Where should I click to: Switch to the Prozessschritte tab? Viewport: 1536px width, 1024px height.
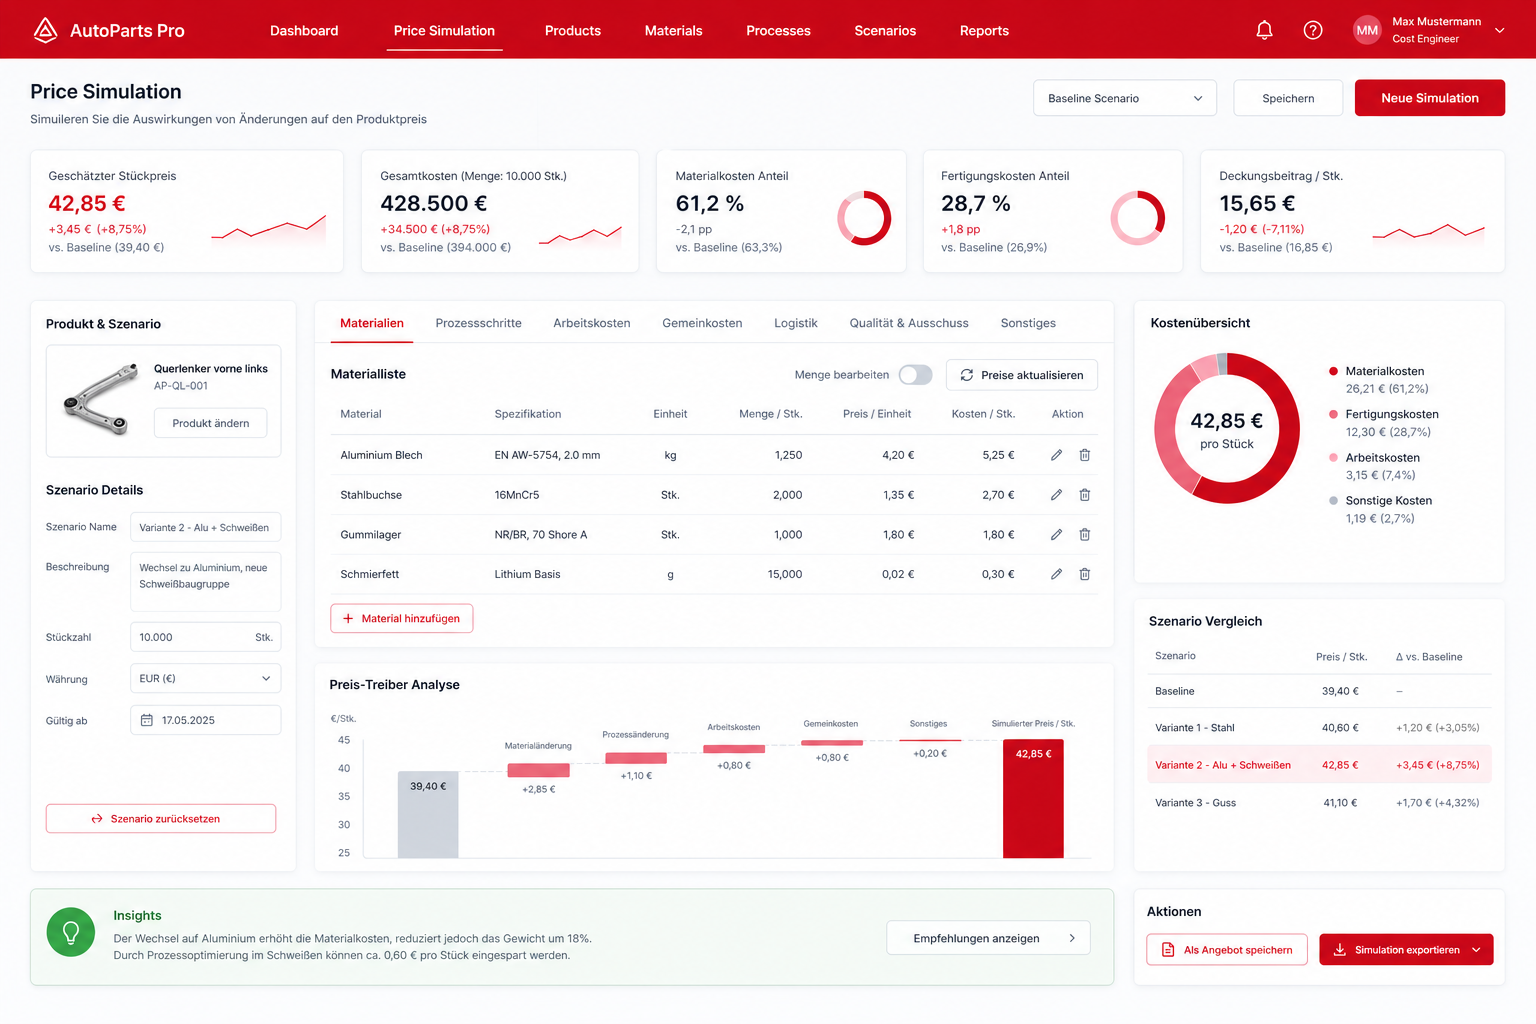pos(478,323)
